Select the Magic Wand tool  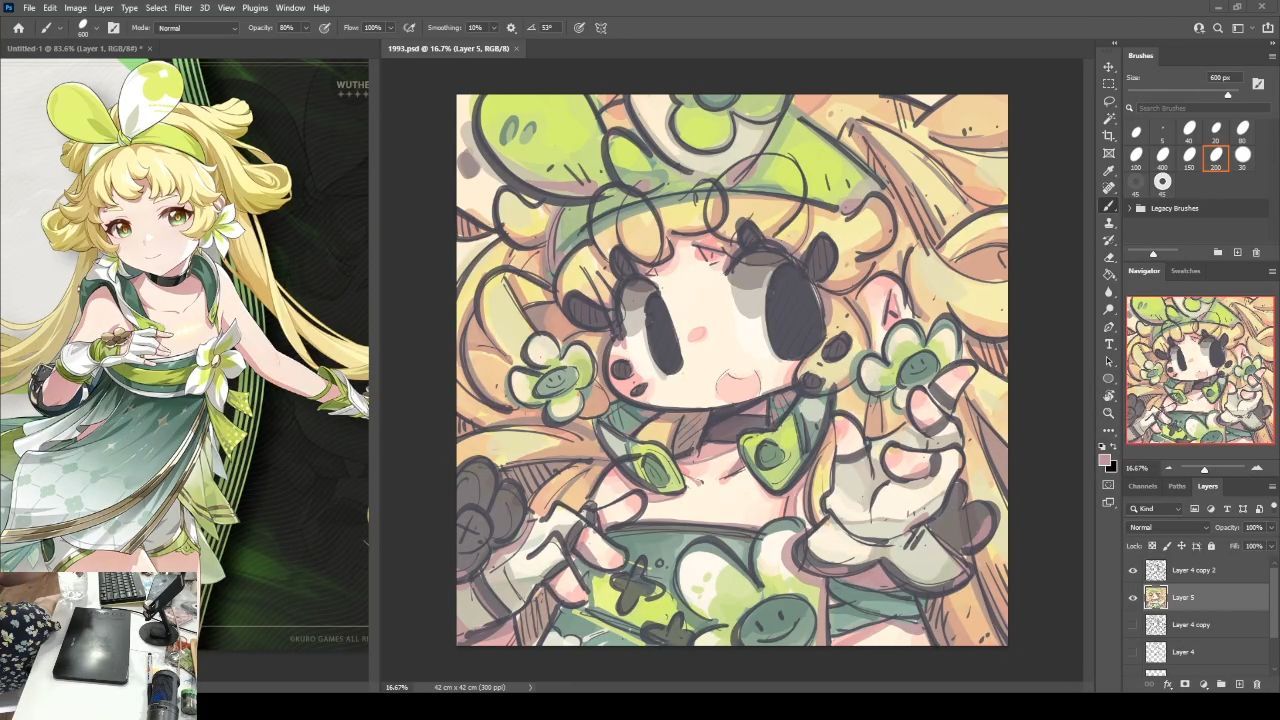[x=1108, y=118]
